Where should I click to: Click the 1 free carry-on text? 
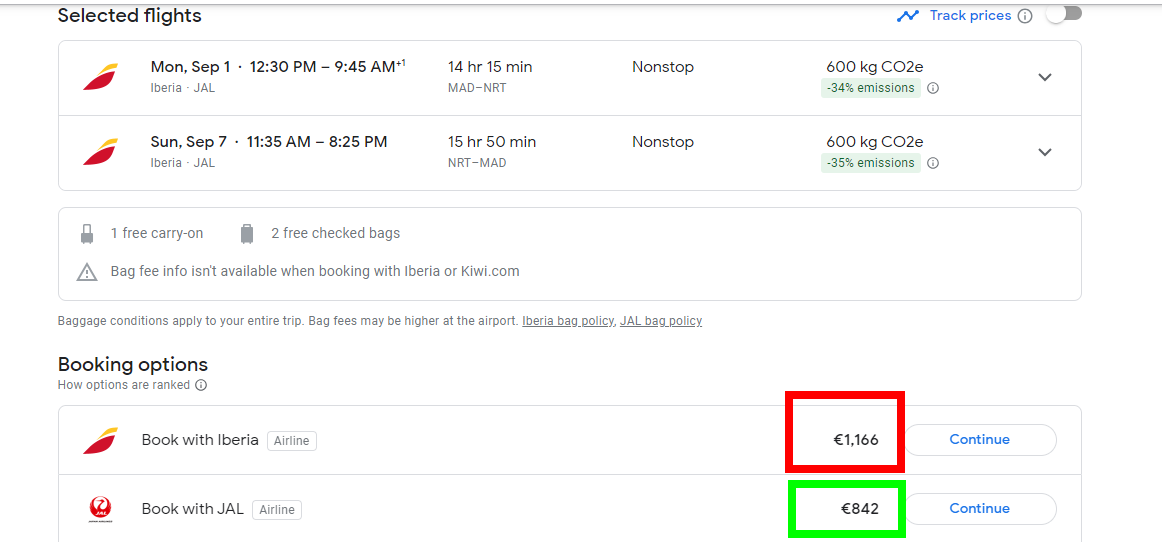[x=157, y=234]
